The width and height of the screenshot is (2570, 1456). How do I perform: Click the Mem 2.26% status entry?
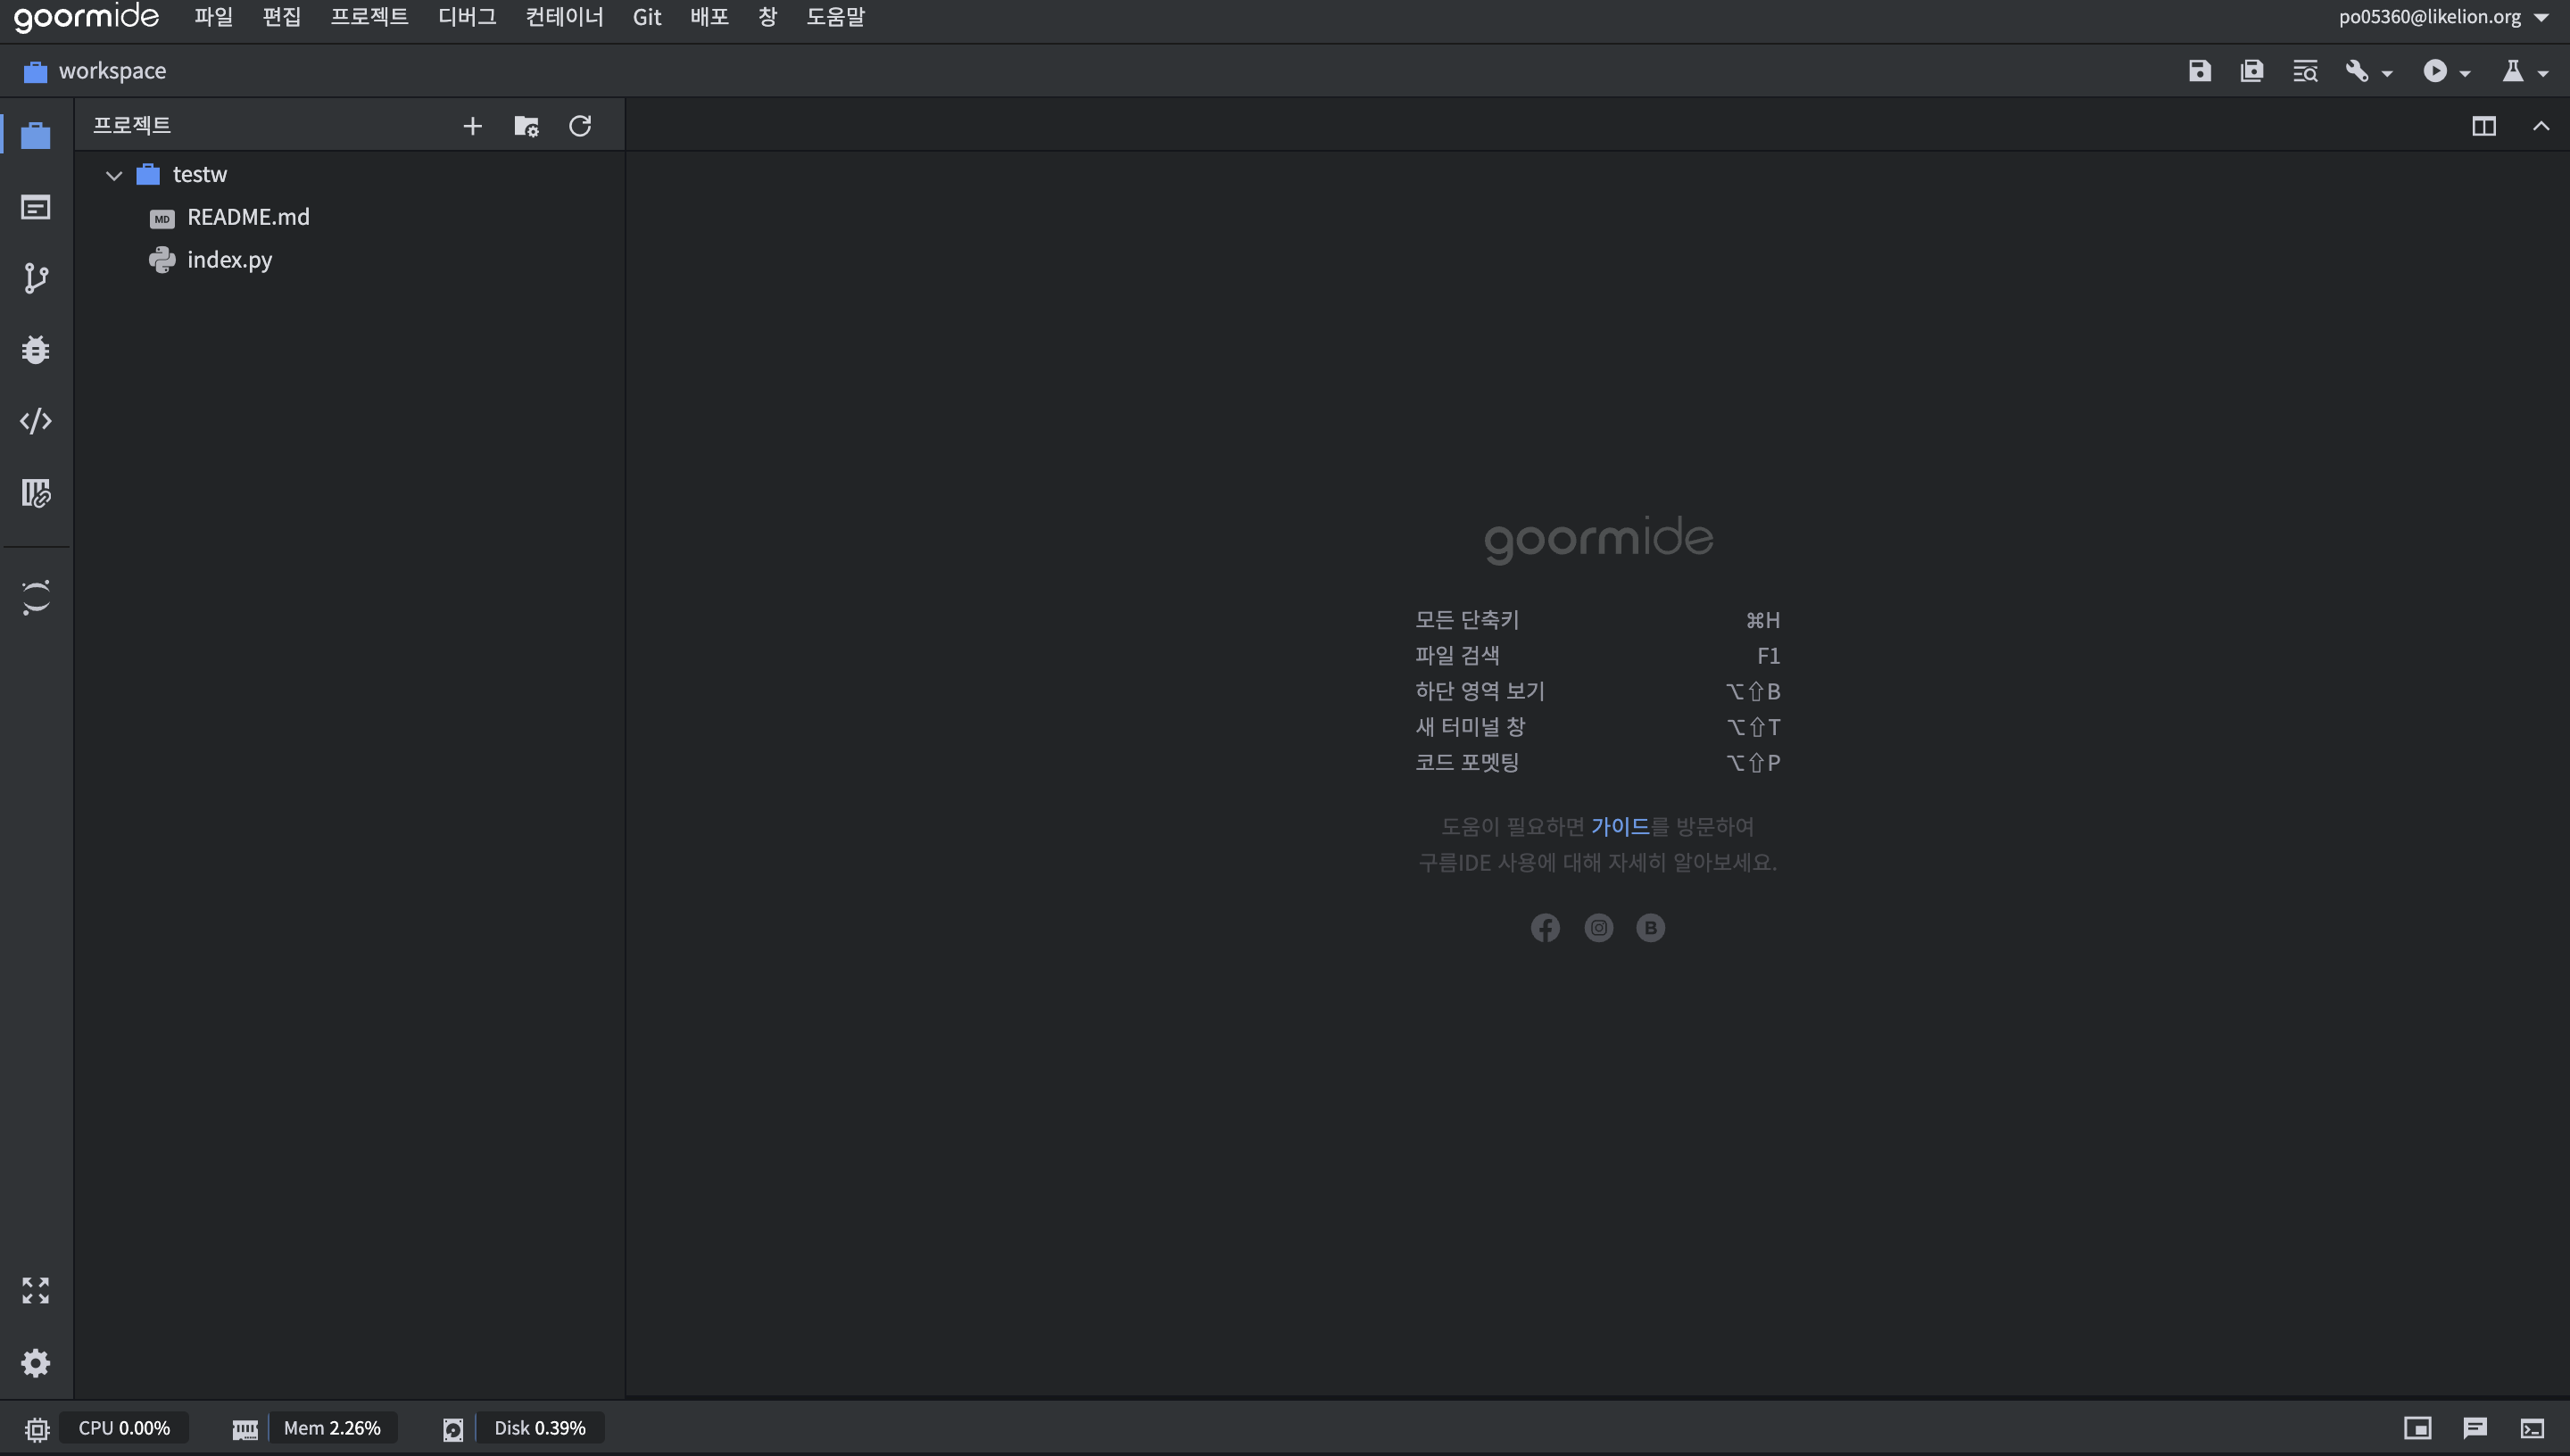pos(332,1428)
